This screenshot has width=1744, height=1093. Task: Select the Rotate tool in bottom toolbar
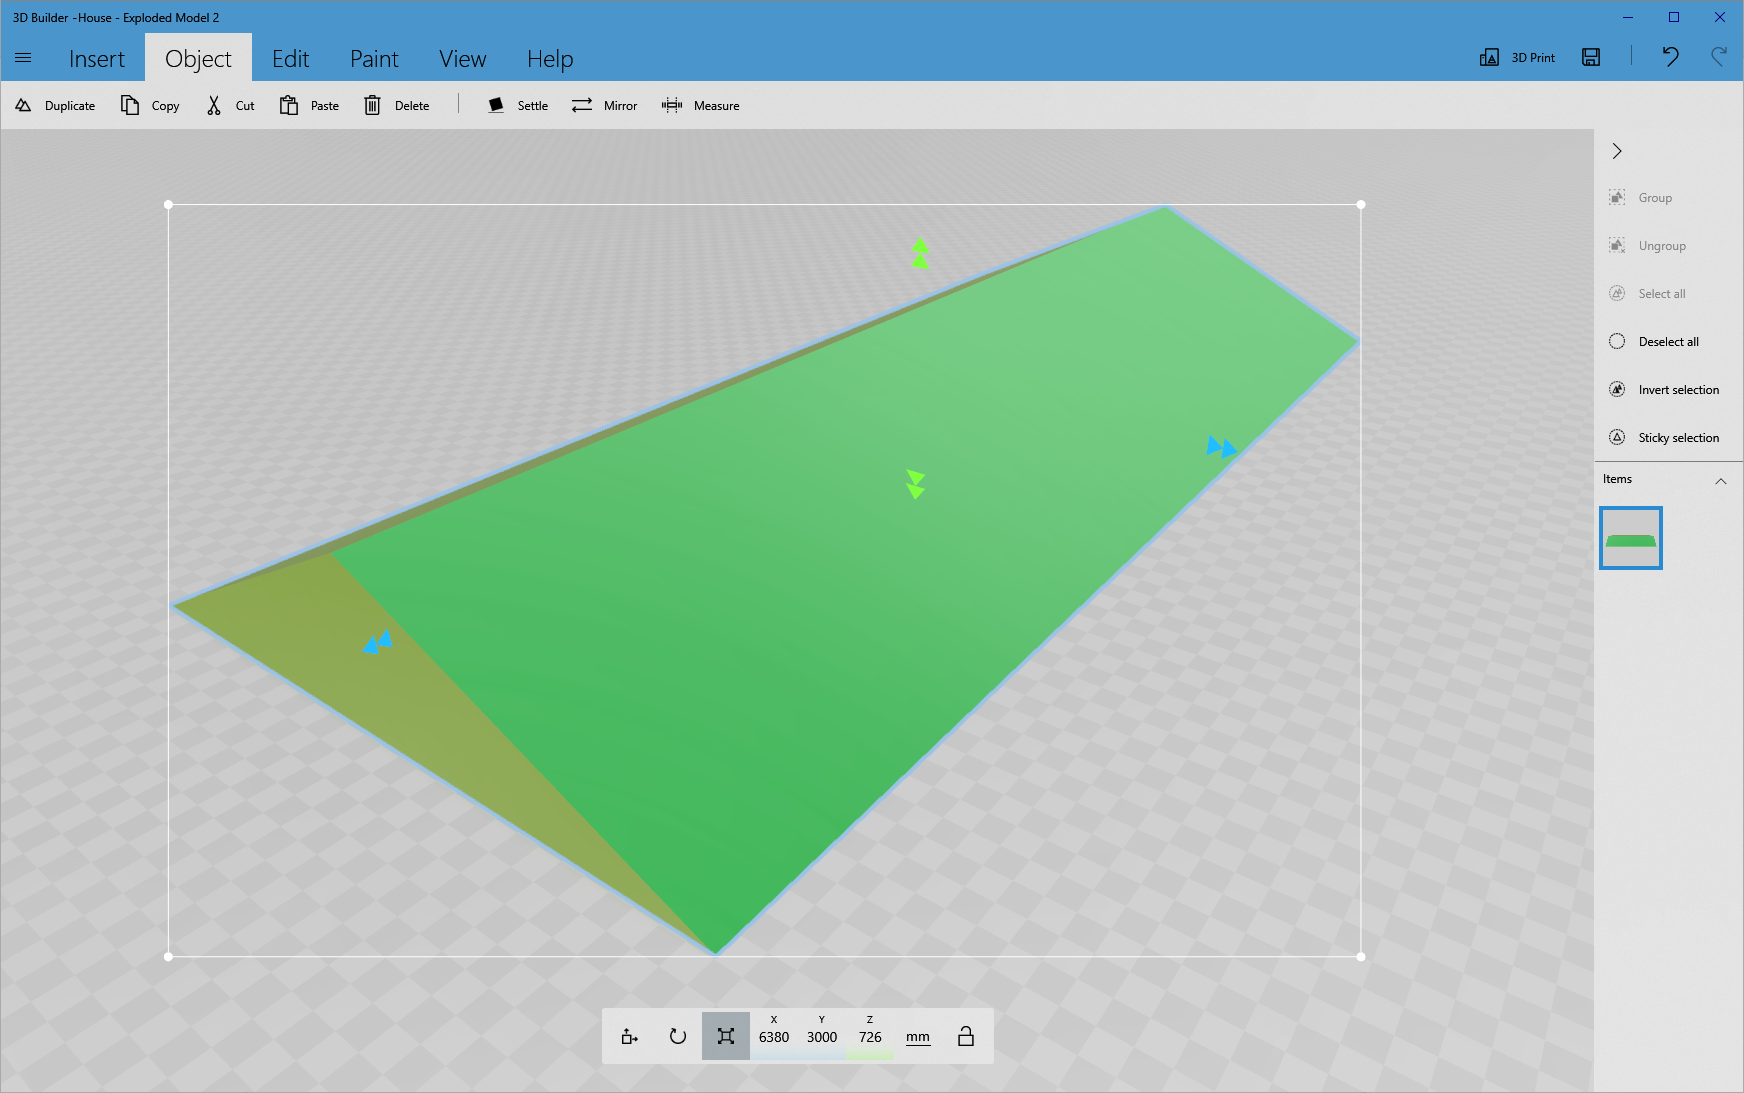click(678, 1036)
